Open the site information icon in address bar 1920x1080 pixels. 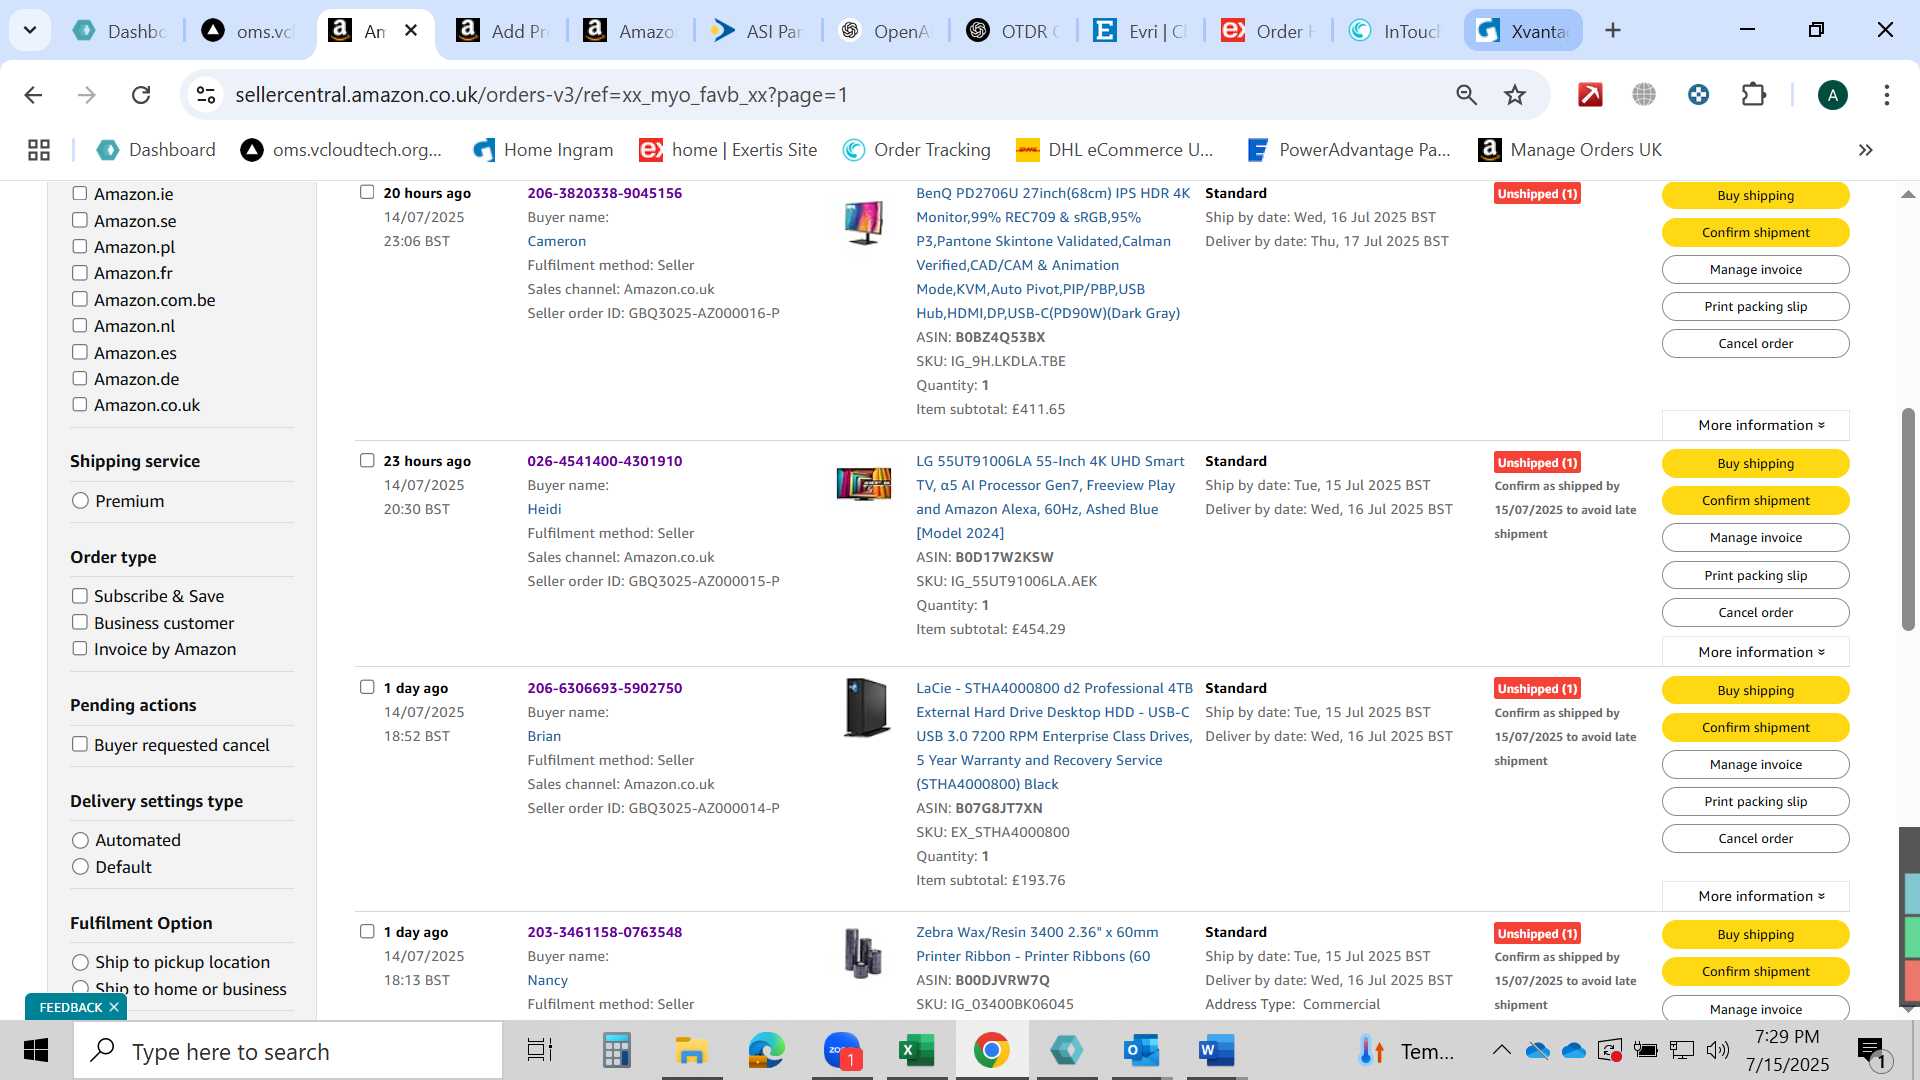click(206, 95)
